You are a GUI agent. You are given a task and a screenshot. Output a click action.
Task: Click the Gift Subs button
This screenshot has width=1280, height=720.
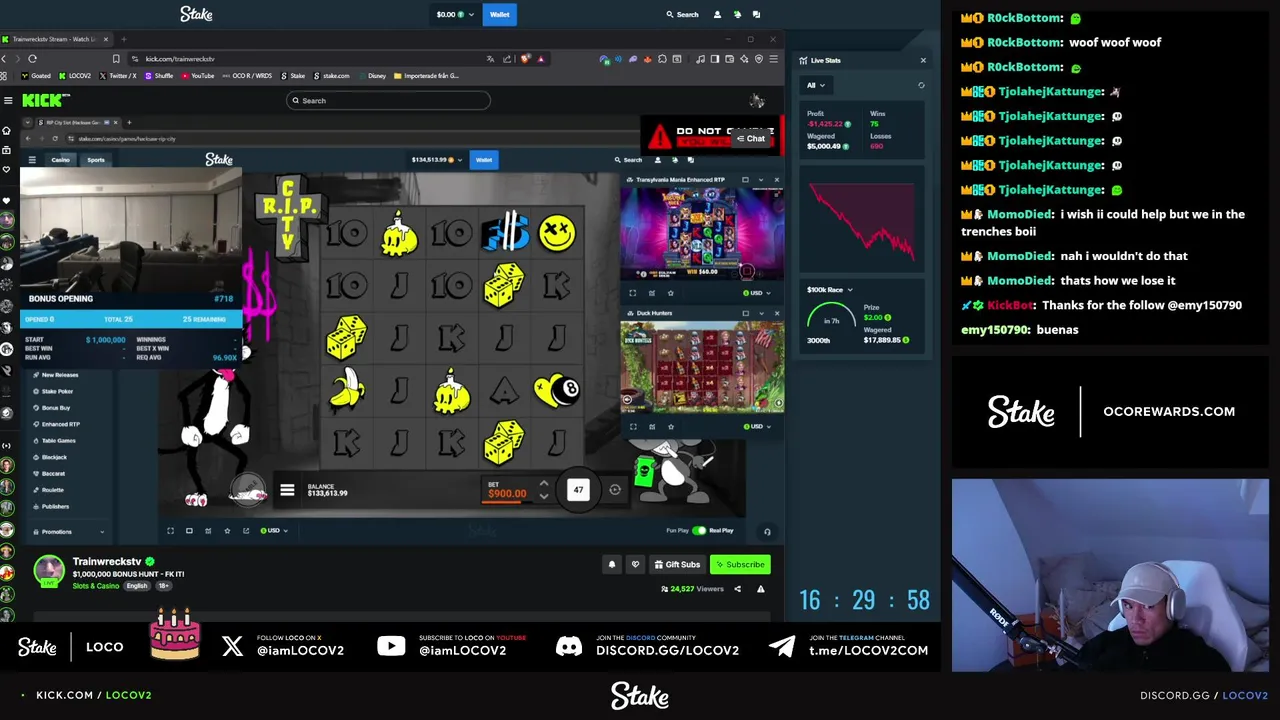[677, 564]
